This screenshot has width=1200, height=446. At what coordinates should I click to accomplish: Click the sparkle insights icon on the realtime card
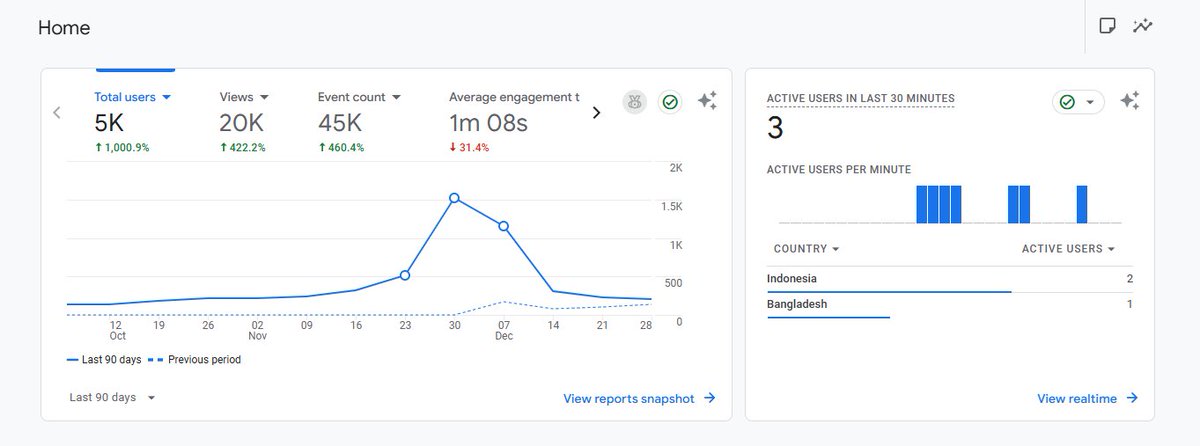pos(1130,100)
